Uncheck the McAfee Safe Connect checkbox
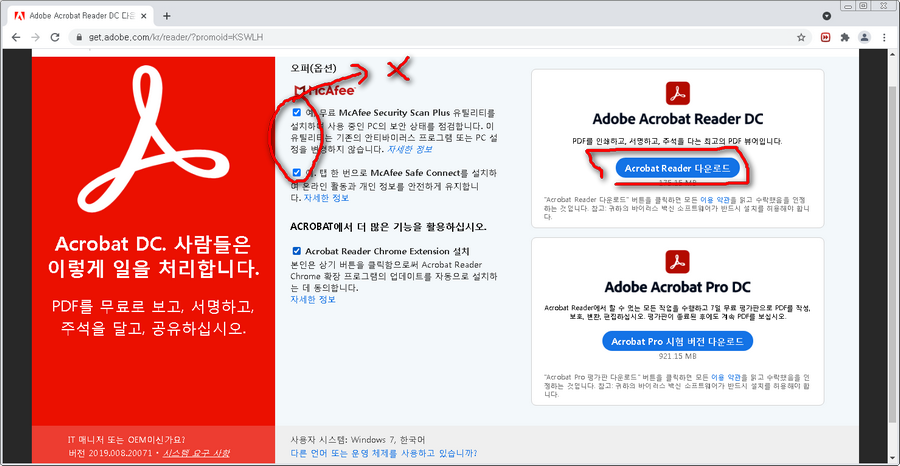Image resolution: width=900 pixels, height=466 pixels. [296, 172]
